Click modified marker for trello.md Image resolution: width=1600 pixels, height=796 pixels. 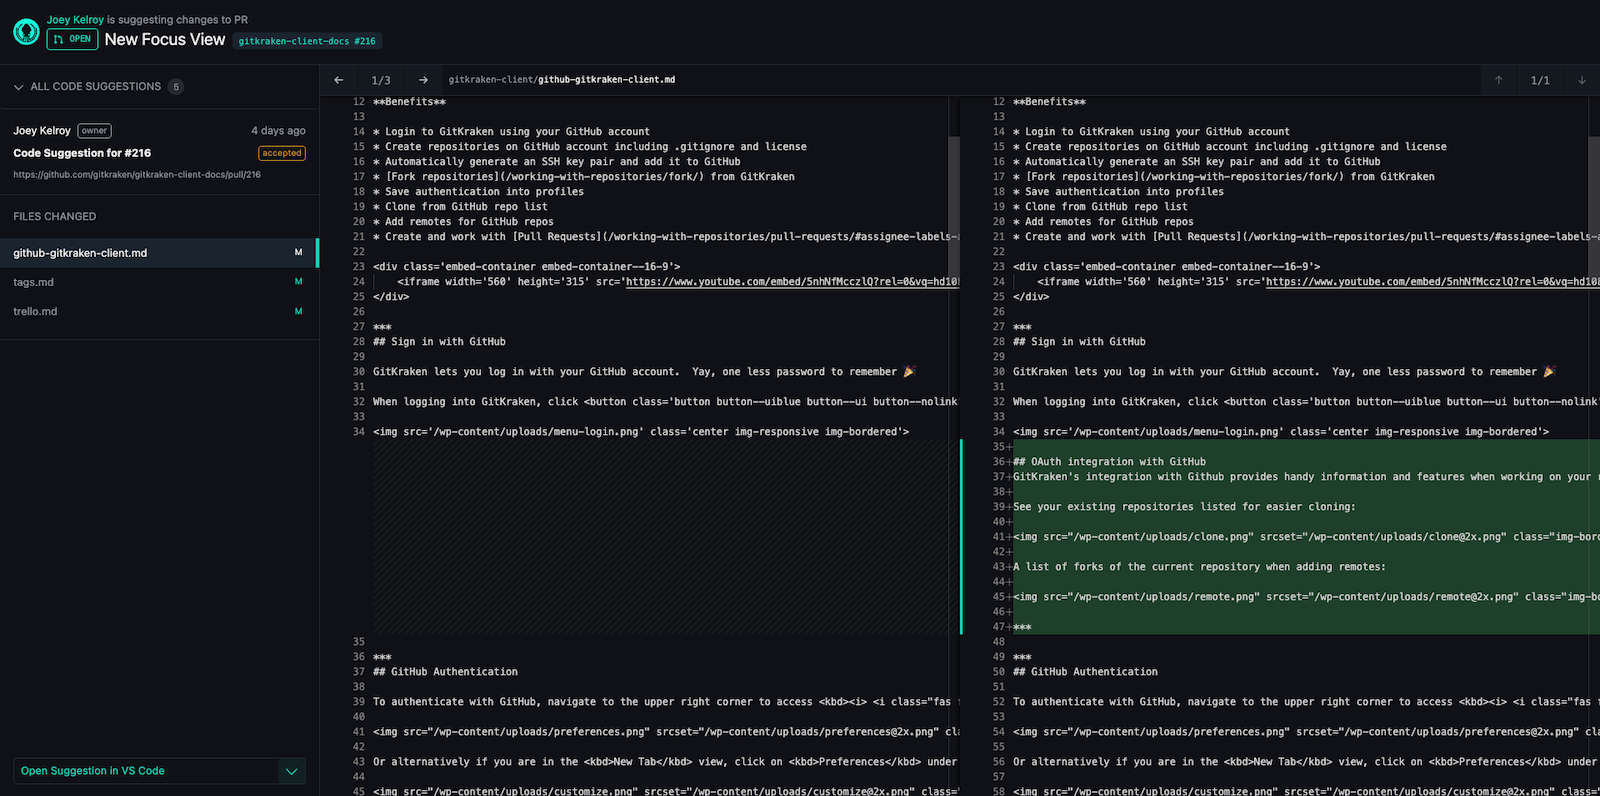coord(298,311)
